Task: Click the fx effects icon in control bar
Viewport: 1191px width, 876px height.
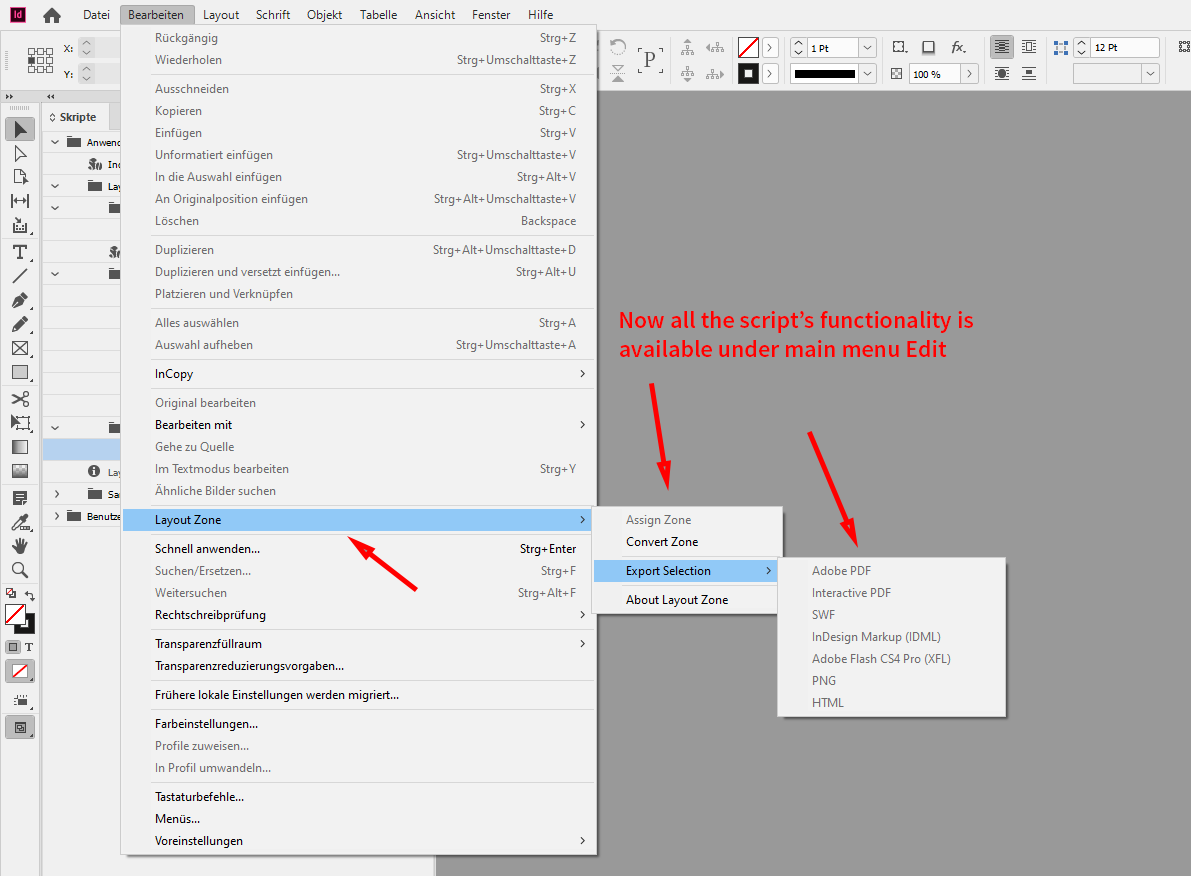Action: 956,46
